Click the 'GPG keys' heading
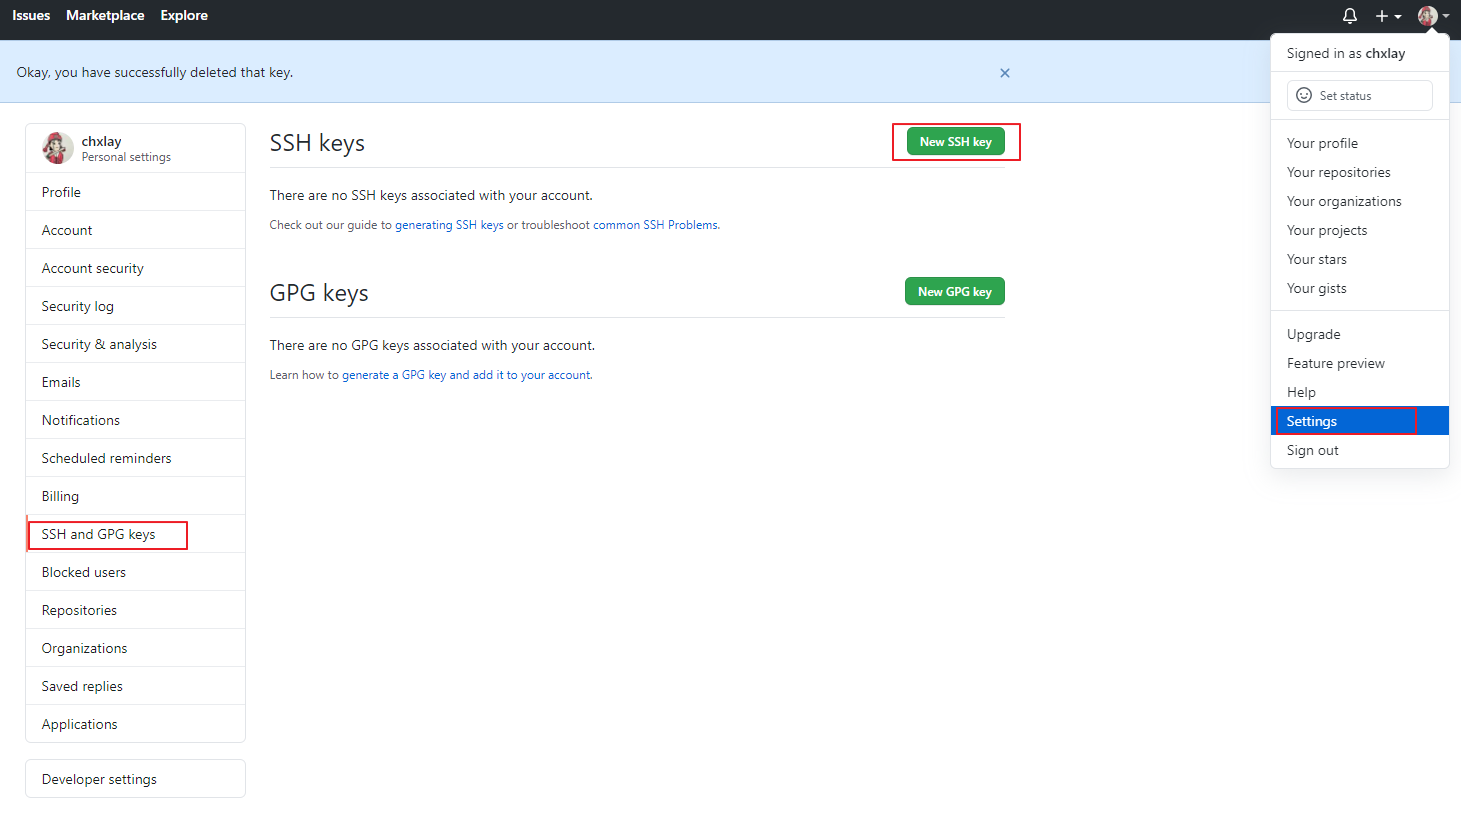The image size is (1461, 816). click(x=319, y=293)
